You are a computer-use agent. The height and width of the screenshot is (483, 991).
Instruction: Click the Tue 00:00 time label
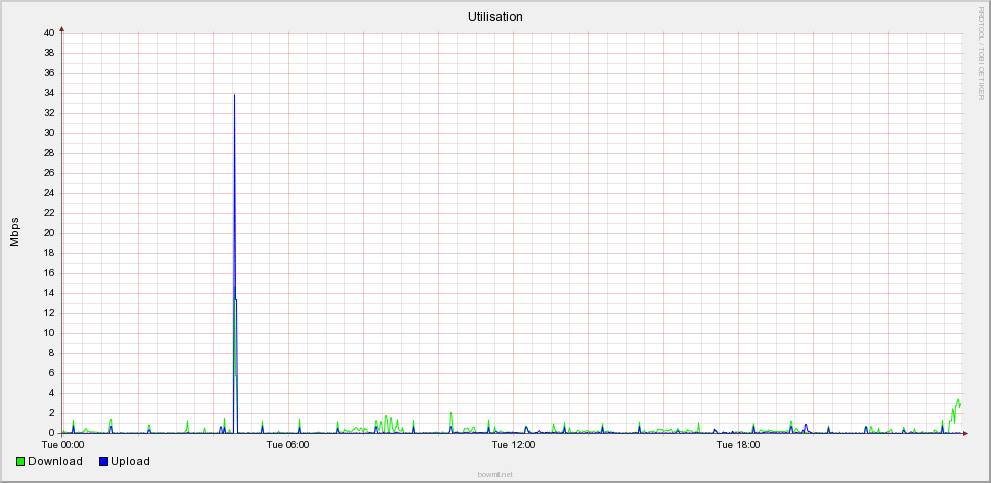coord(63,444)
